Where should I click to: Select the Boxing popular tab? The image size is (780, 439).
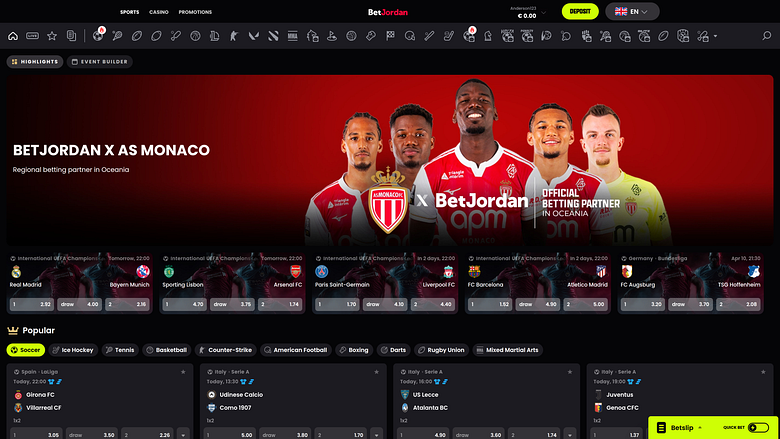point(354,350)
